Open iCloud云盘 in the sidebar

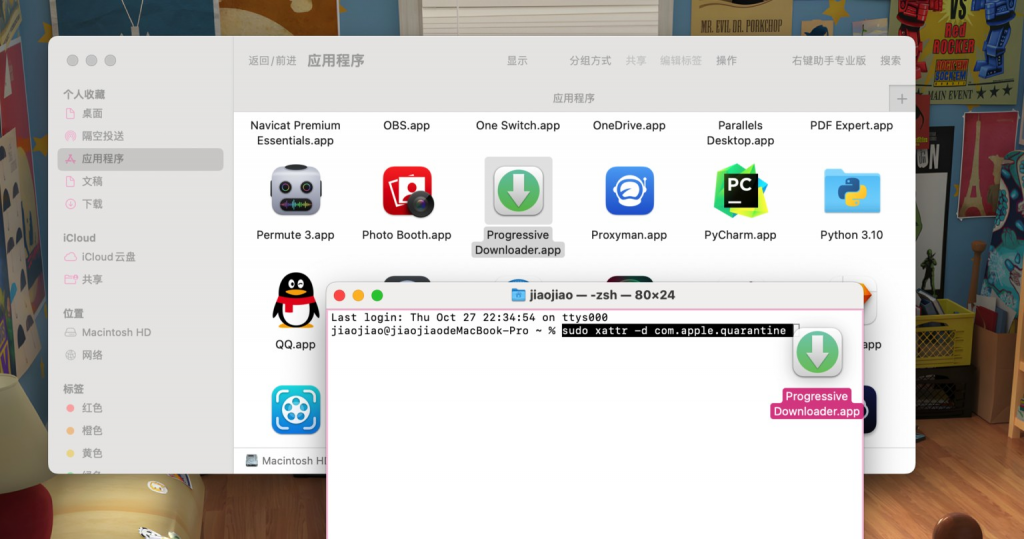(x=108, y=257)
